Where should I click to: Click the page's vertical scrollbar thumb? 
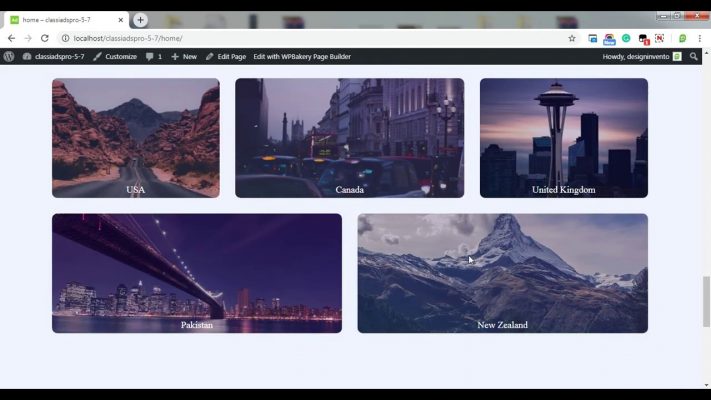click(x=706, y=302)
